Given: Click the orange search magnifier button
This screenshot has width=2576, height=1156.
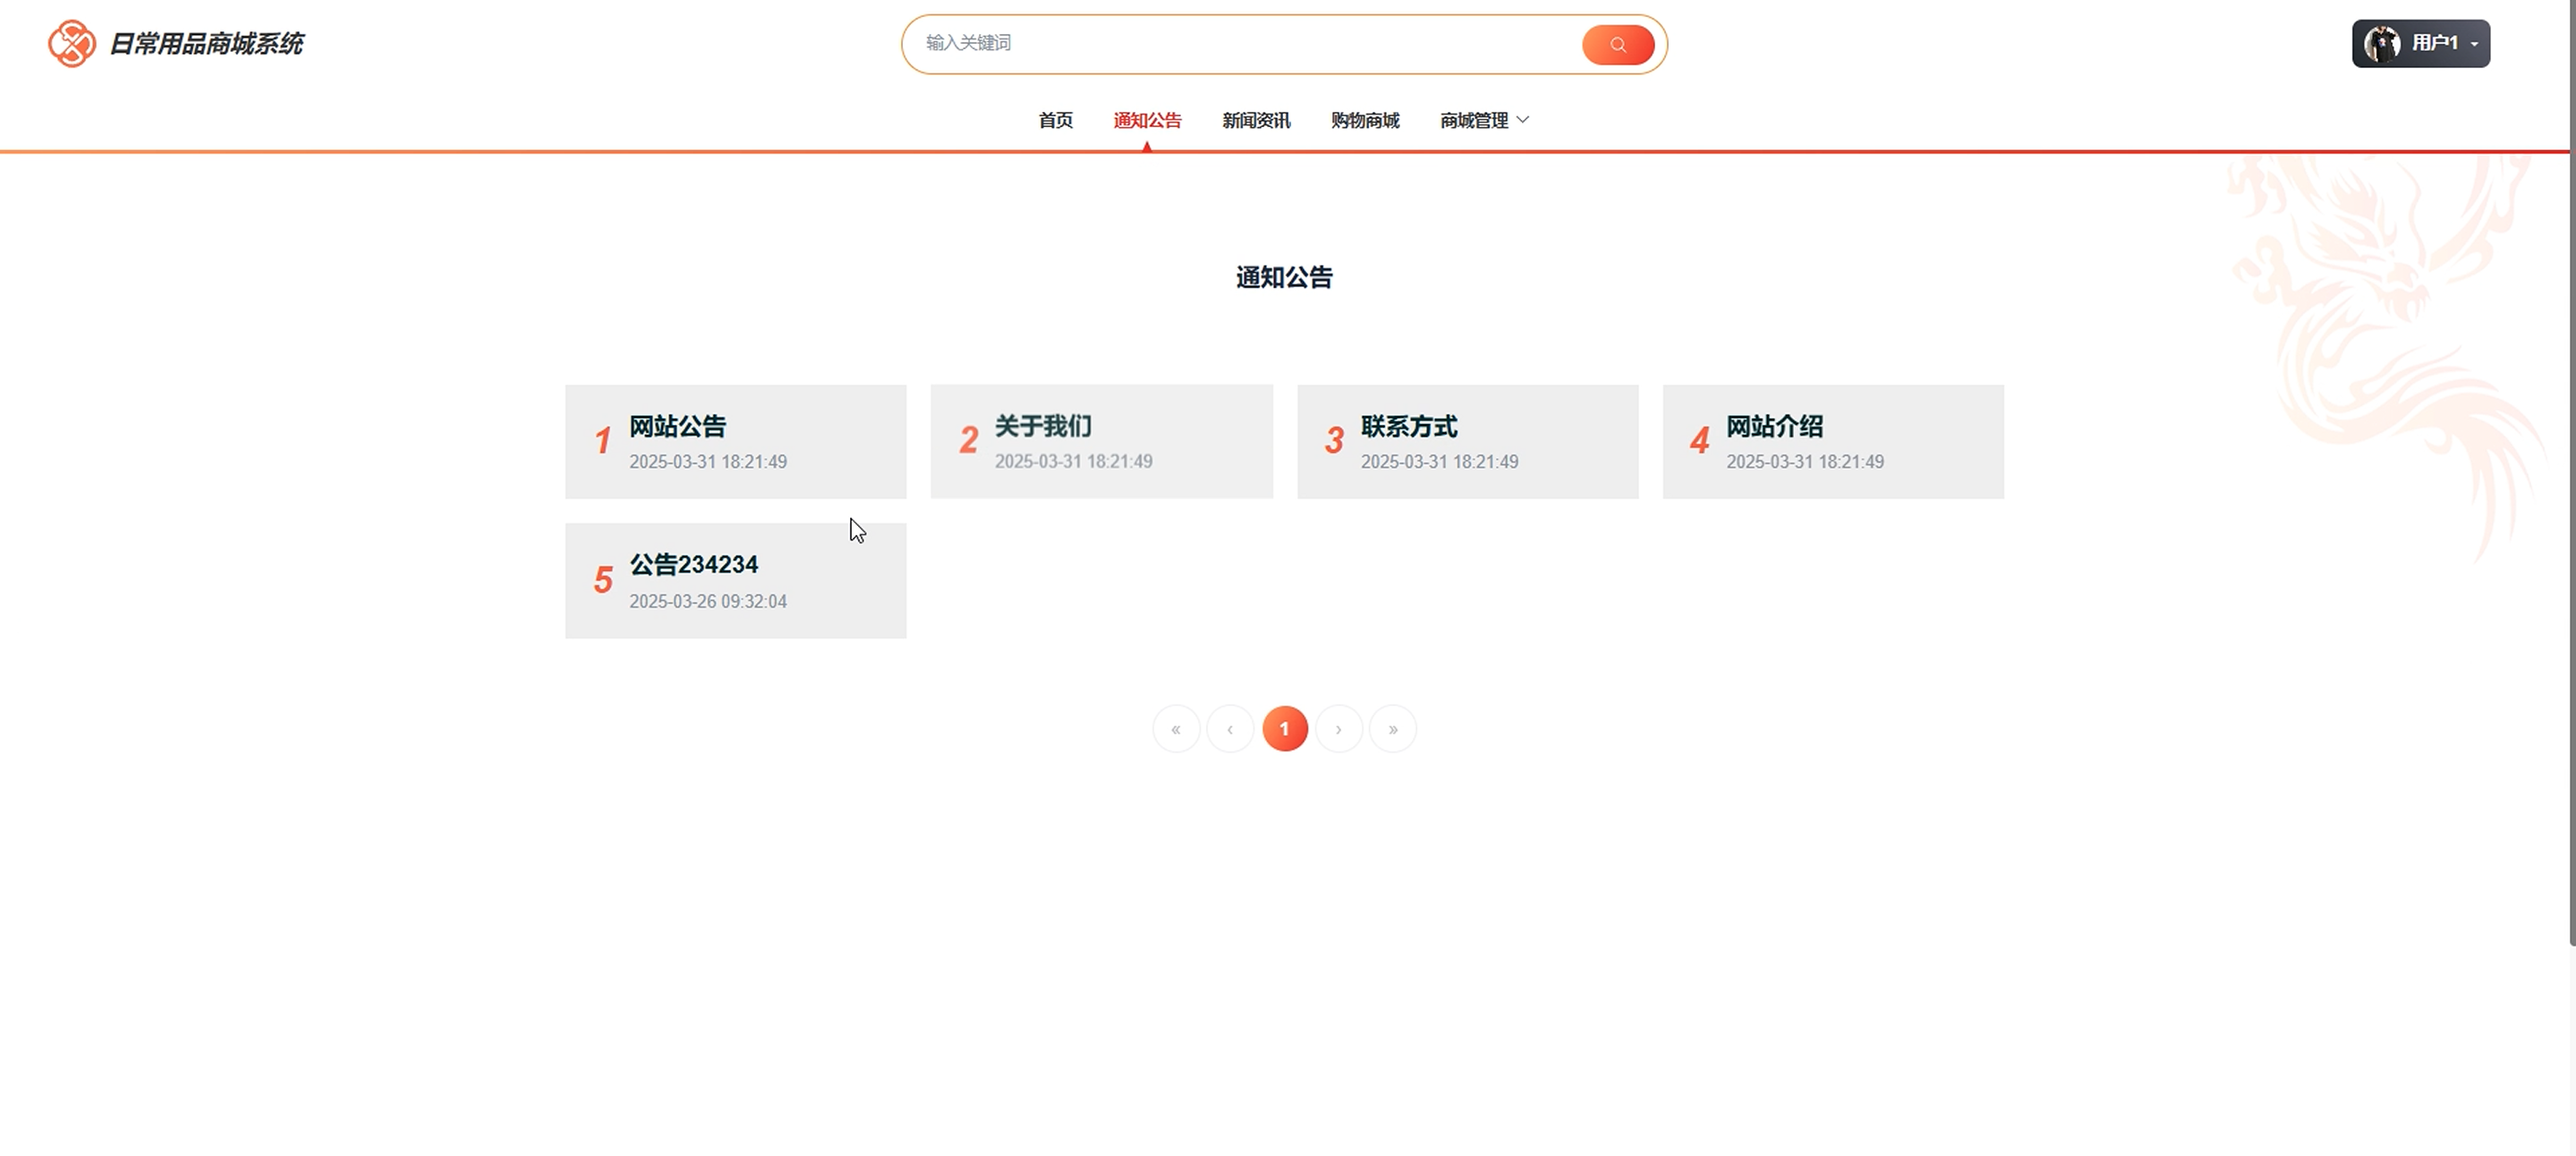Looking at the screenshot, I should pyautogui.click(x=1617, y=45).
